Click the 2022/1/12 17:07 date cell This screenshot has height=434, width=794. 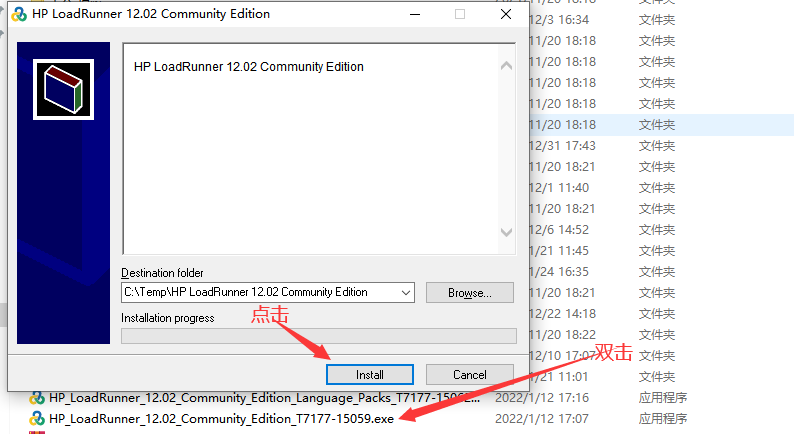541,419
